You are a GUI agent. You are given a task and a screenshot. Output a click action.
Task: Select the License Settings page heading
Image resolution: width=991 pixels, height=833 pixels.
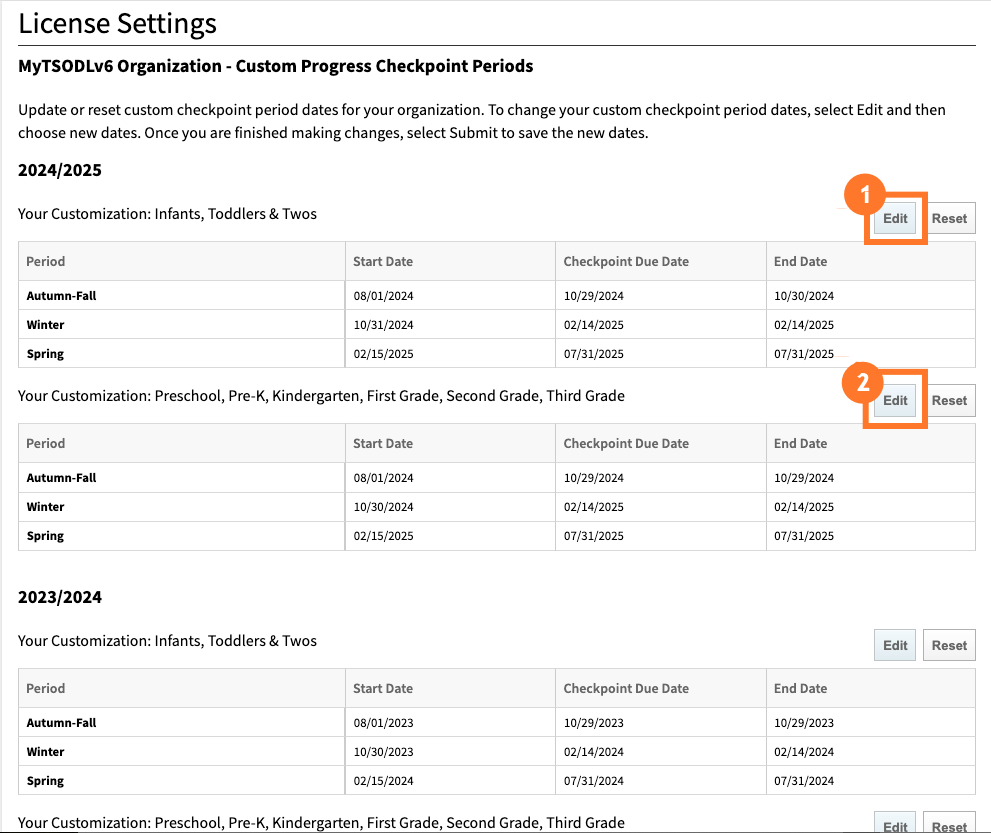[116, 23]
